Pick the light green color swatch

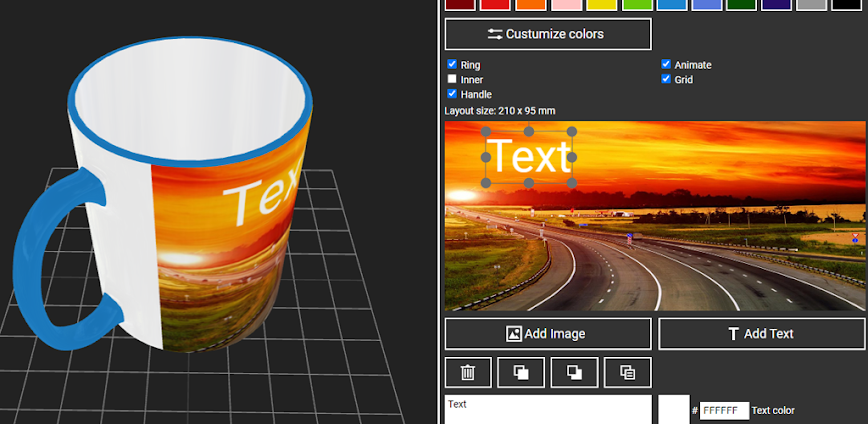637,4
